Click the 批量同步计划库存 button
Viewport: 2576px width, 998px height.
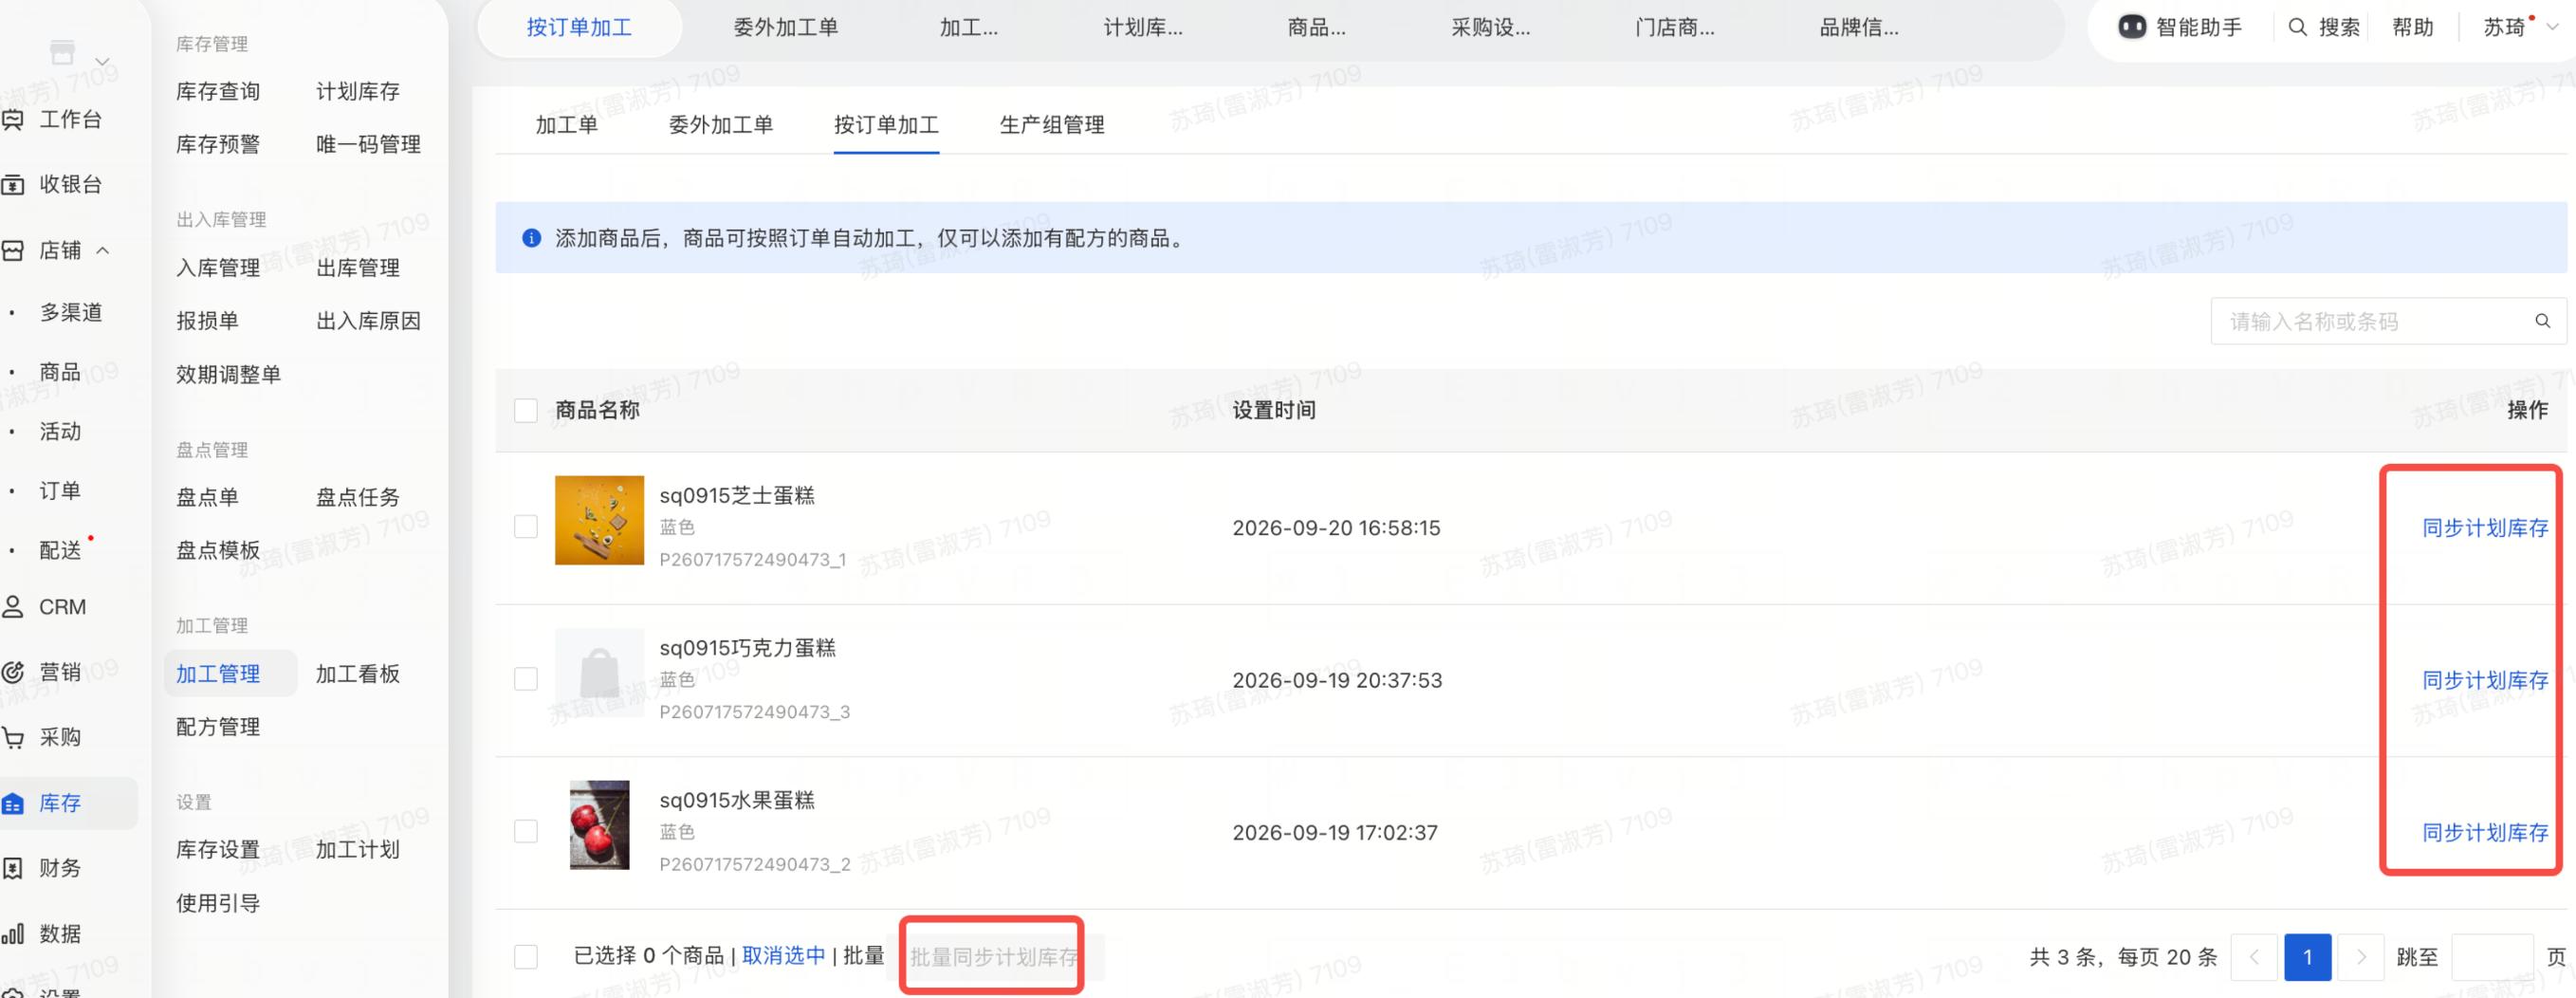pyautogui.click(x=994, y=957)
